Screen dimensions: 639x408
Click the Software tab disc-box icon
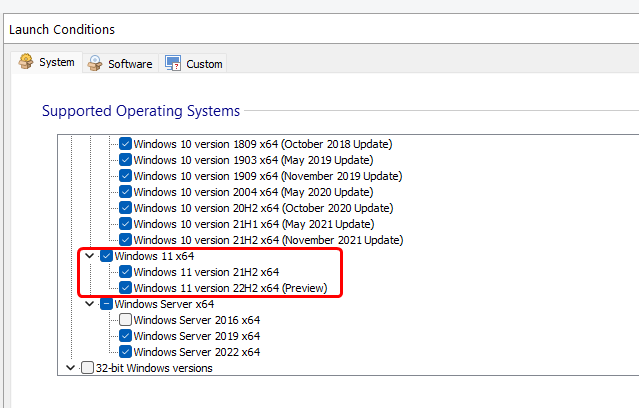click(95, 64)
